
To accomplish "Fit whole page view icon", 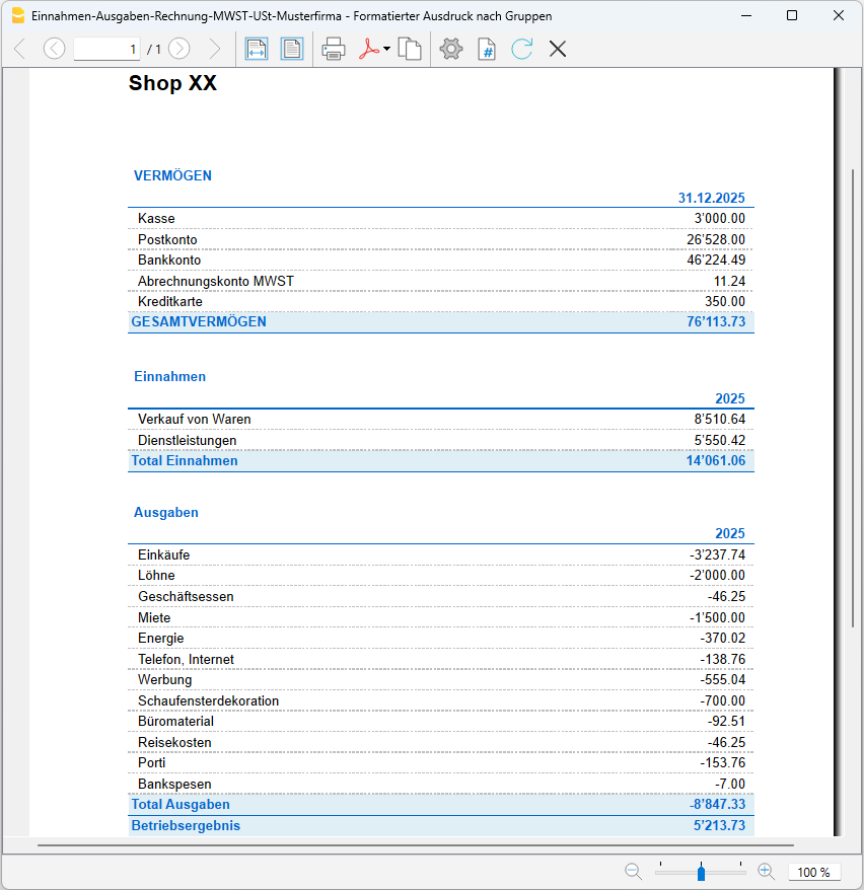I will (292, 49).
